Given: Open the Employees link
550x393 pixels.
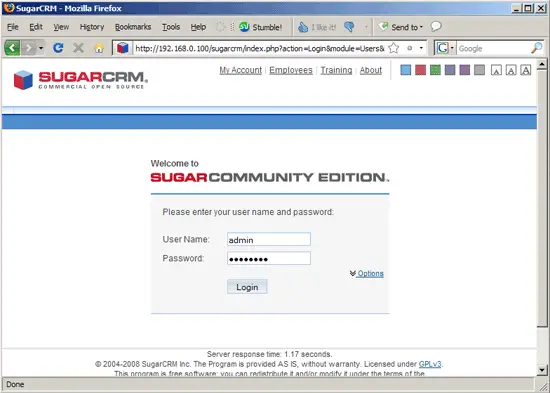Looking at the screenshot, I should [x=291, y=70].
